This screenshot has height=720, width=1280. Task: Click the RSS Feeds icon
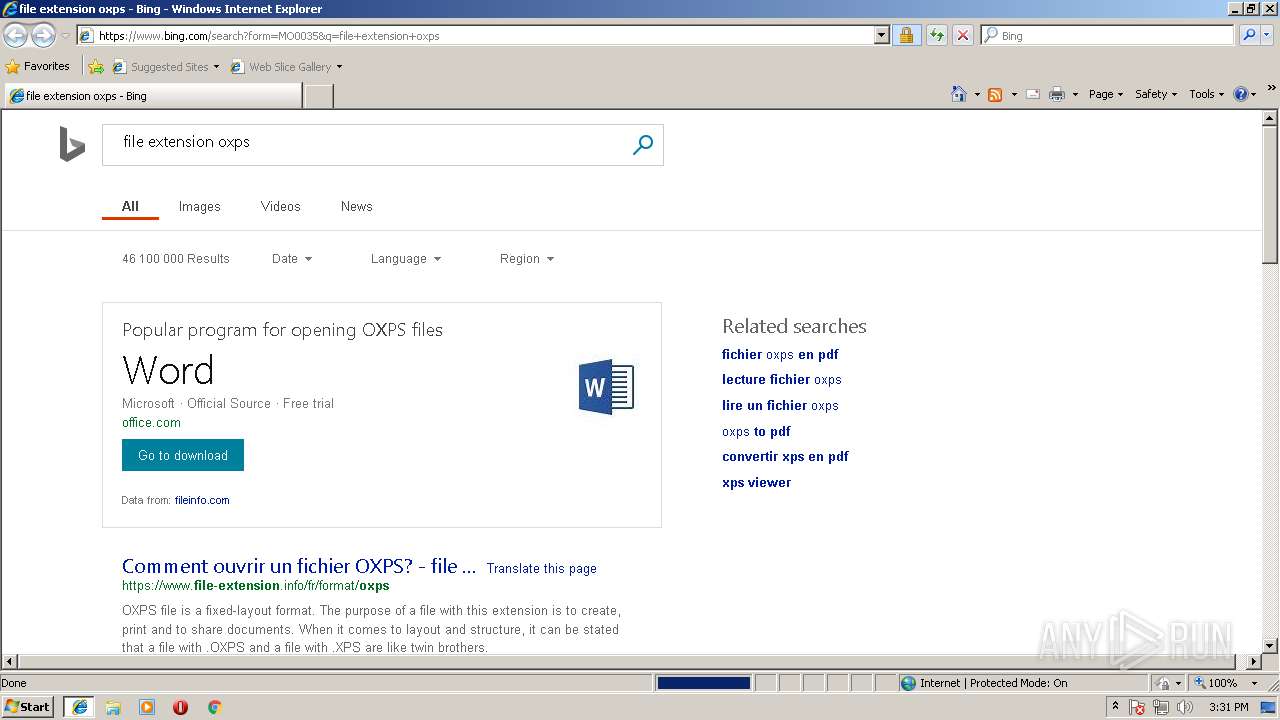995,94
